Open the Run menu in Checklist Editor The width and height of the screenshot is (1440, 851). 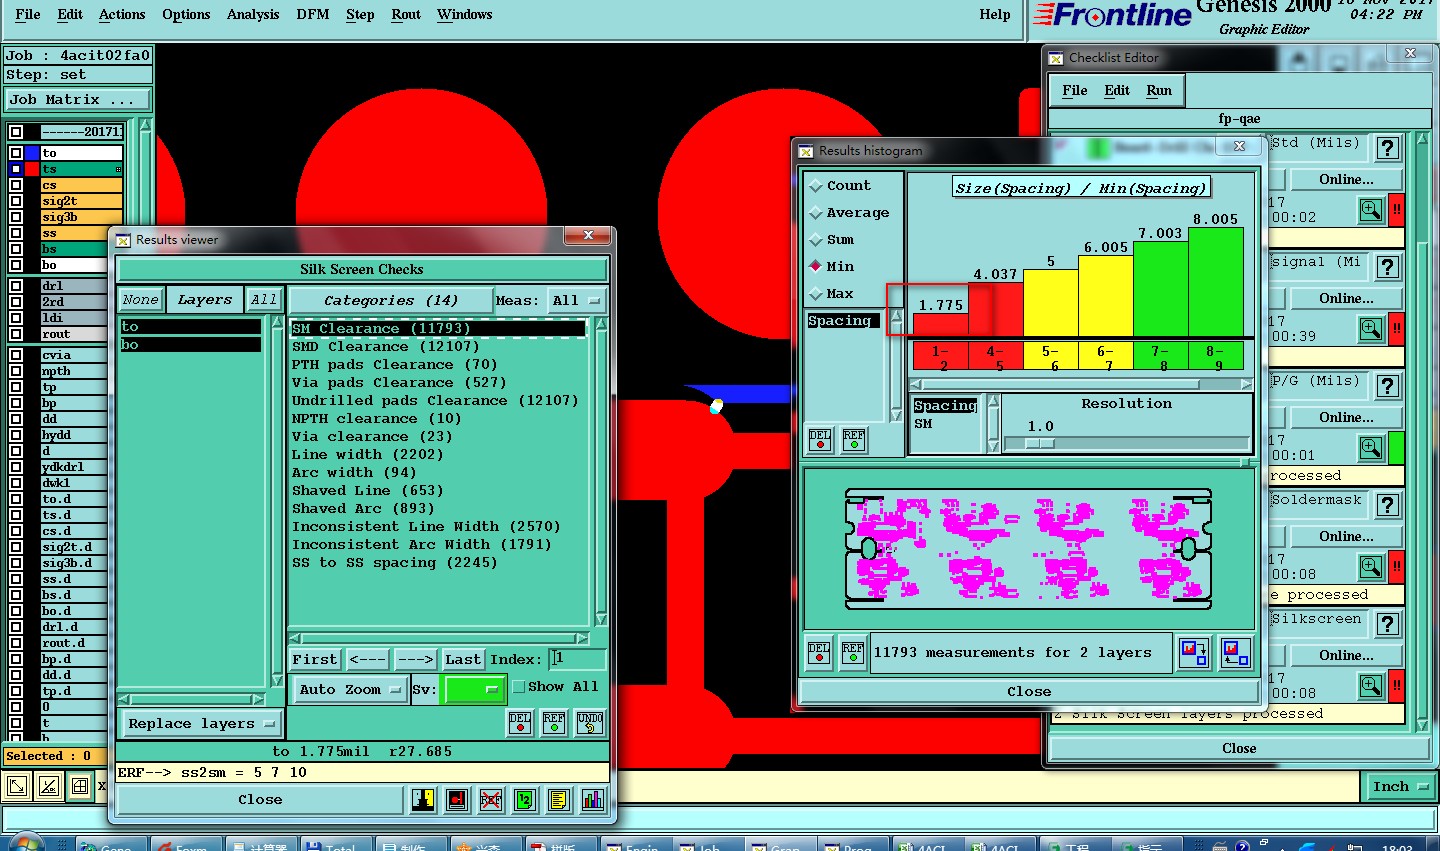[1159, 91]
